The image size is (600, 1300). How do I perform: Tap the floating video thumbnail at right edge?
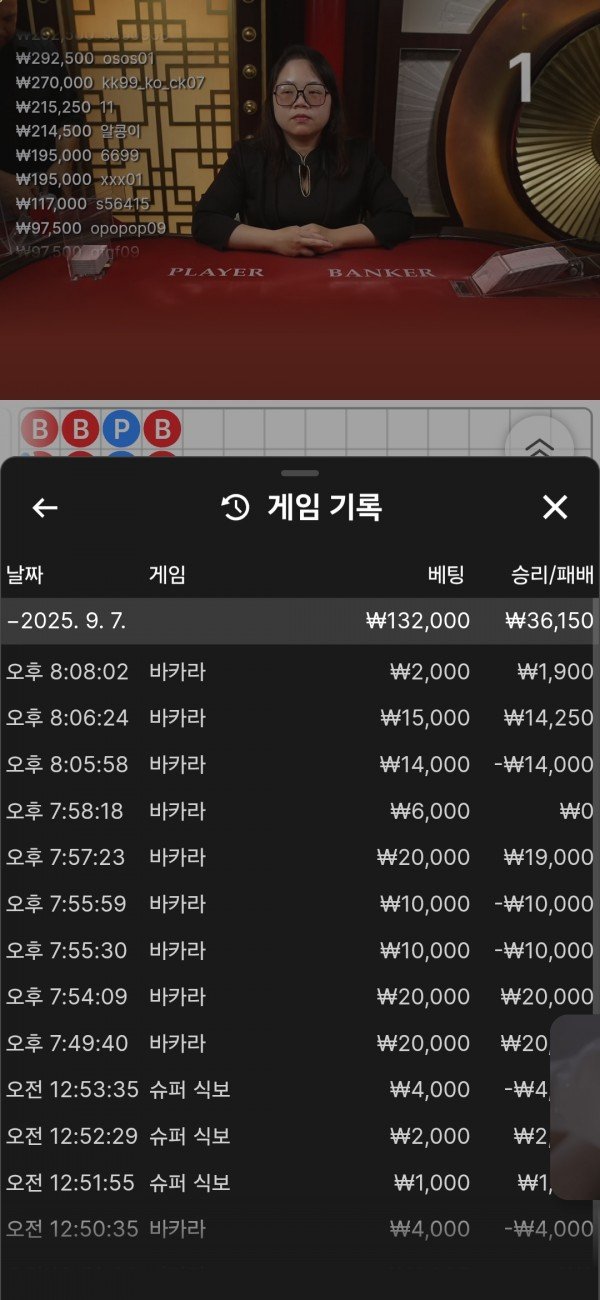pos(576,1107)
